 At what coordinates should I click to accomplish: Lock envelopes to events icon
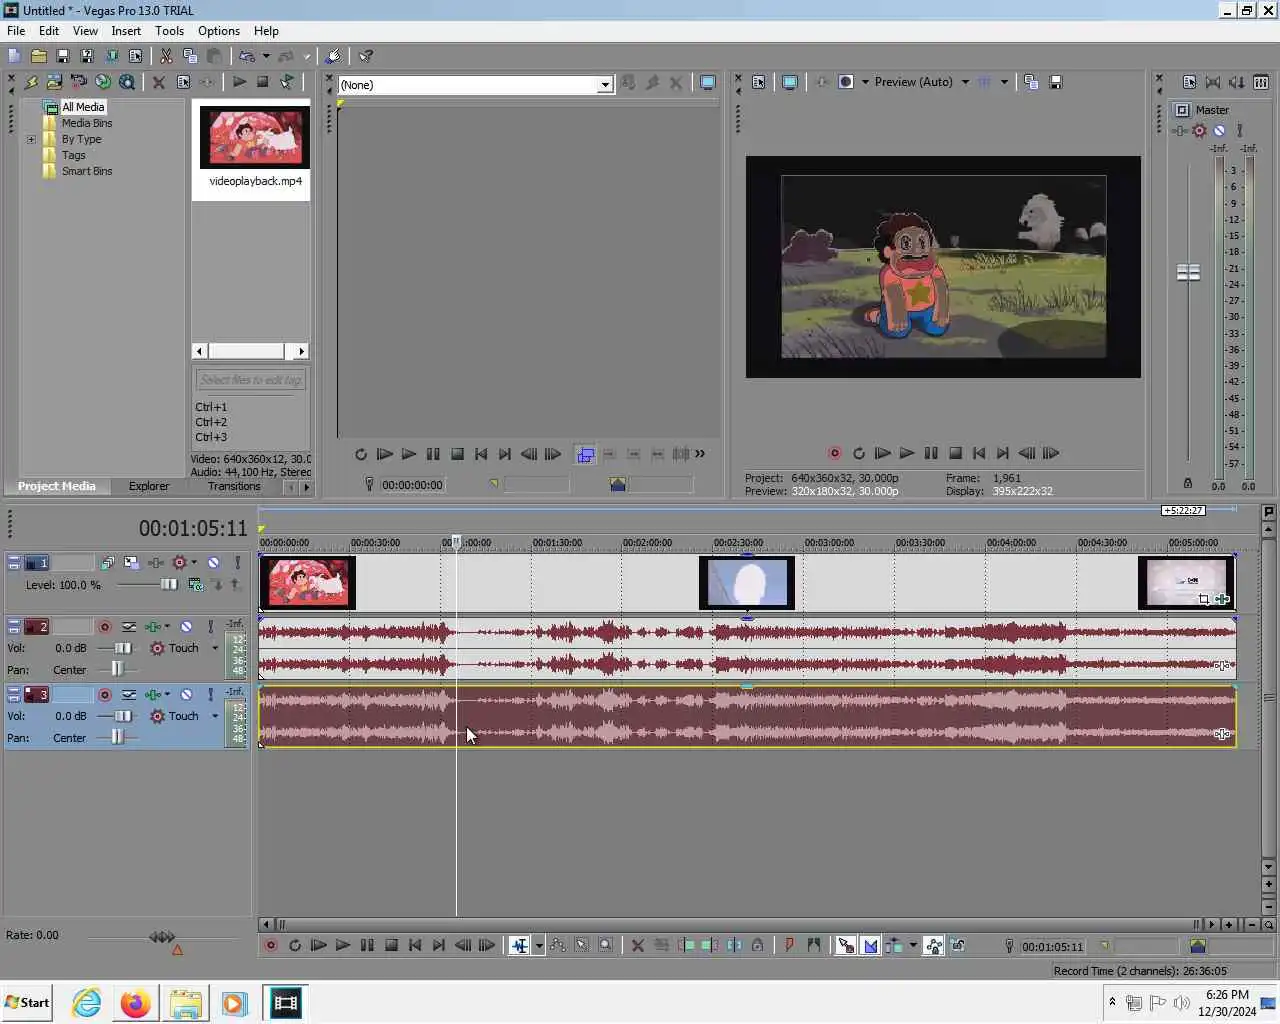[x=933, y=945]
